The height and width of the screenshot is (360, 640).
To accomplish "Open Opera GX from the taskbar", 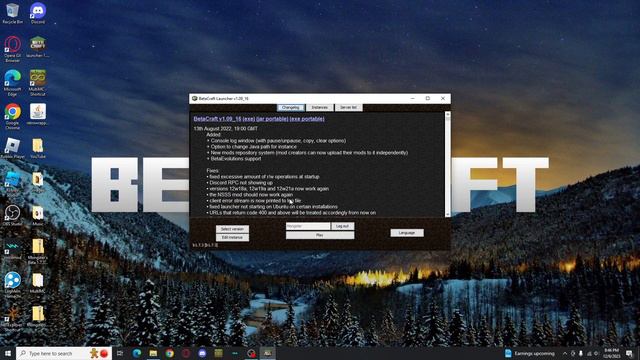I will tap(186, 353).
